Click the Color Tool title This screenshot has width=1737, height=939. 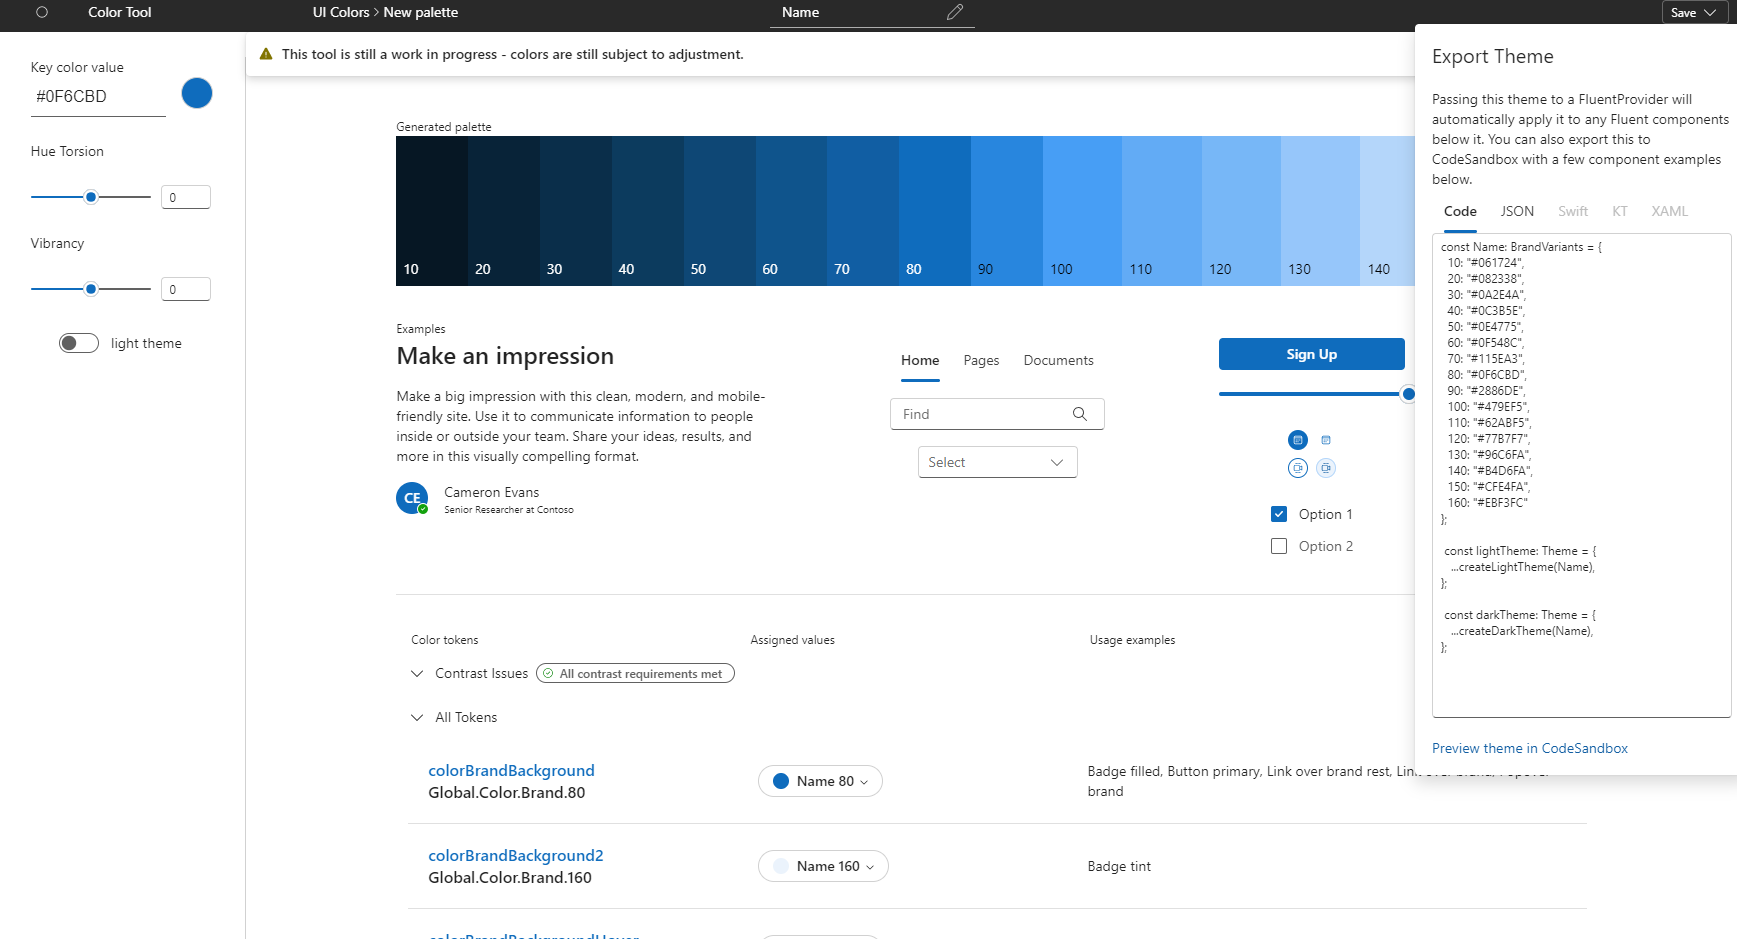pyautogui.click(x=120, y=12)
